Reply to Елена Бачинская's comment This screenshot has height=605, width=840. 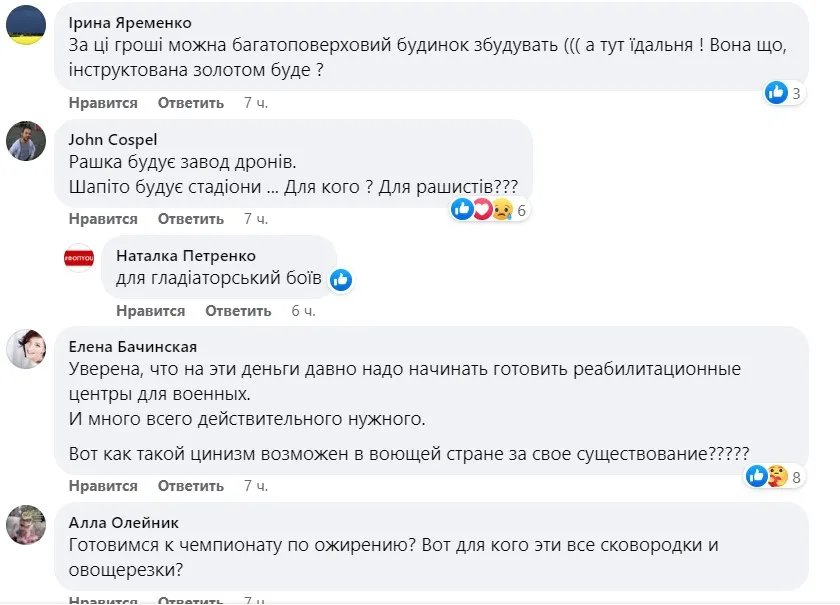point(191,486)
